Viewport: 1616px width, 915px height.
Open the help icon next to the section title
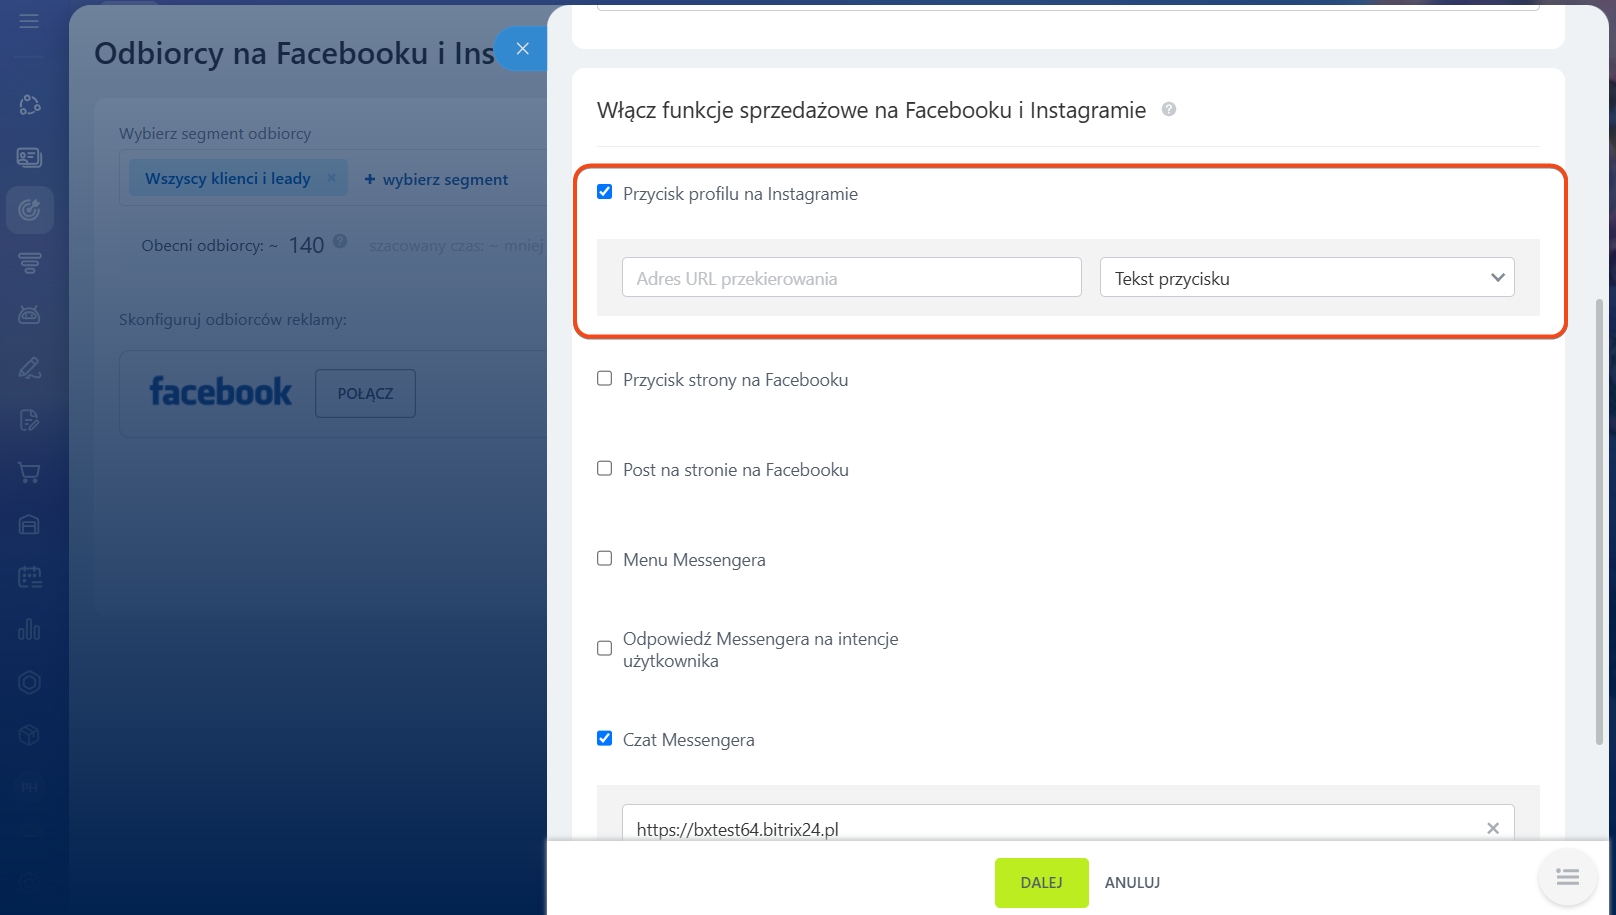pyautogui.click(x=1169, y=109)
